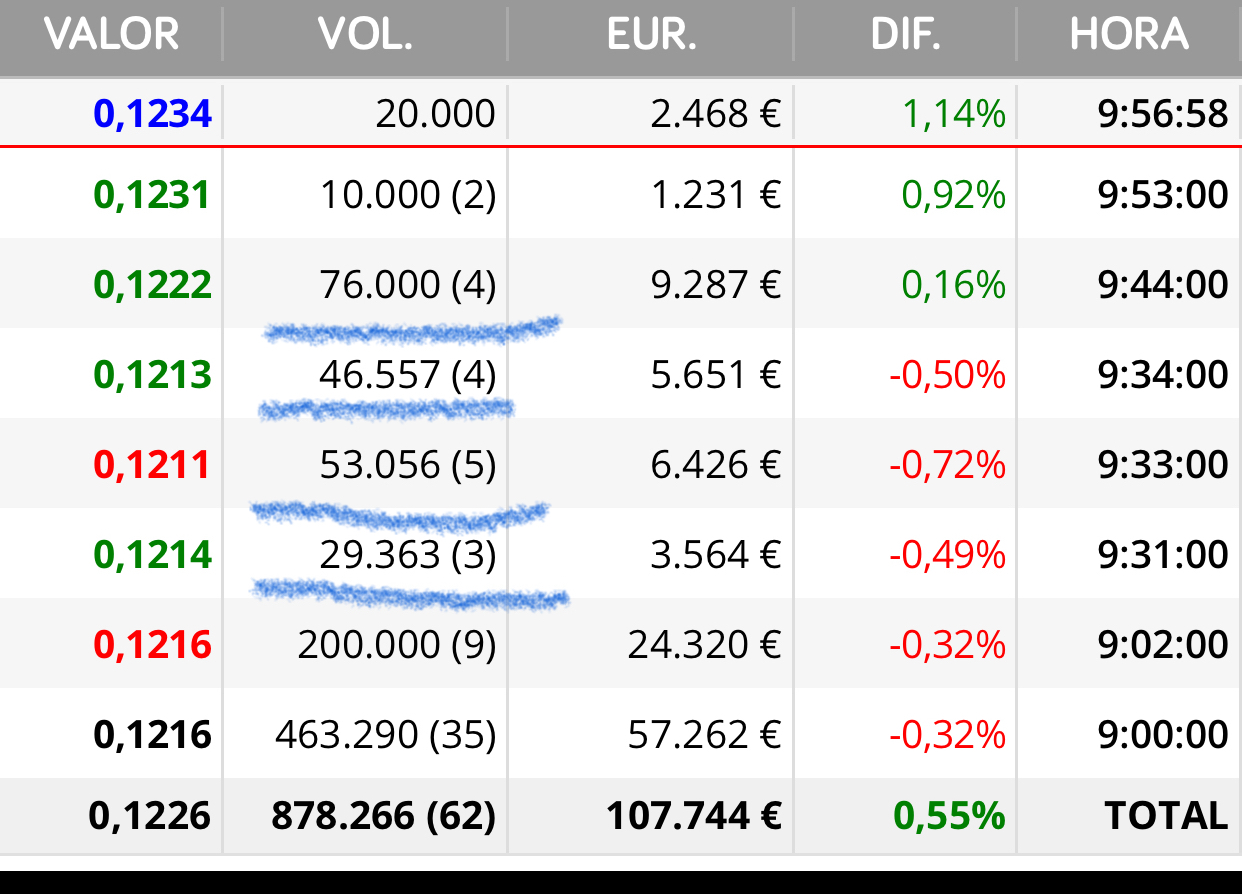Select the 9:02:00 time entry
The width and height of the screenshot is (1242, 894).
1162,645
